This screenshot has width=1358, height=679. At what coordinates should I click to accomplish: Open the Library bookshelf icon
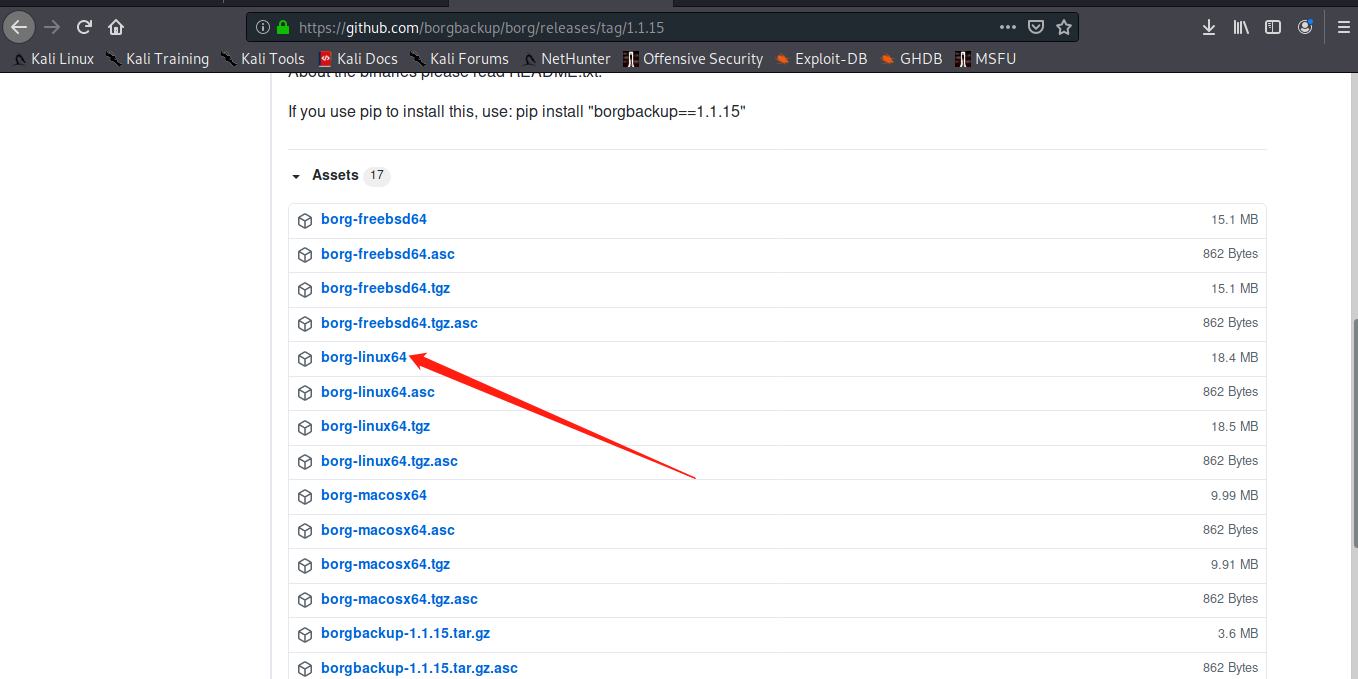1241,27
